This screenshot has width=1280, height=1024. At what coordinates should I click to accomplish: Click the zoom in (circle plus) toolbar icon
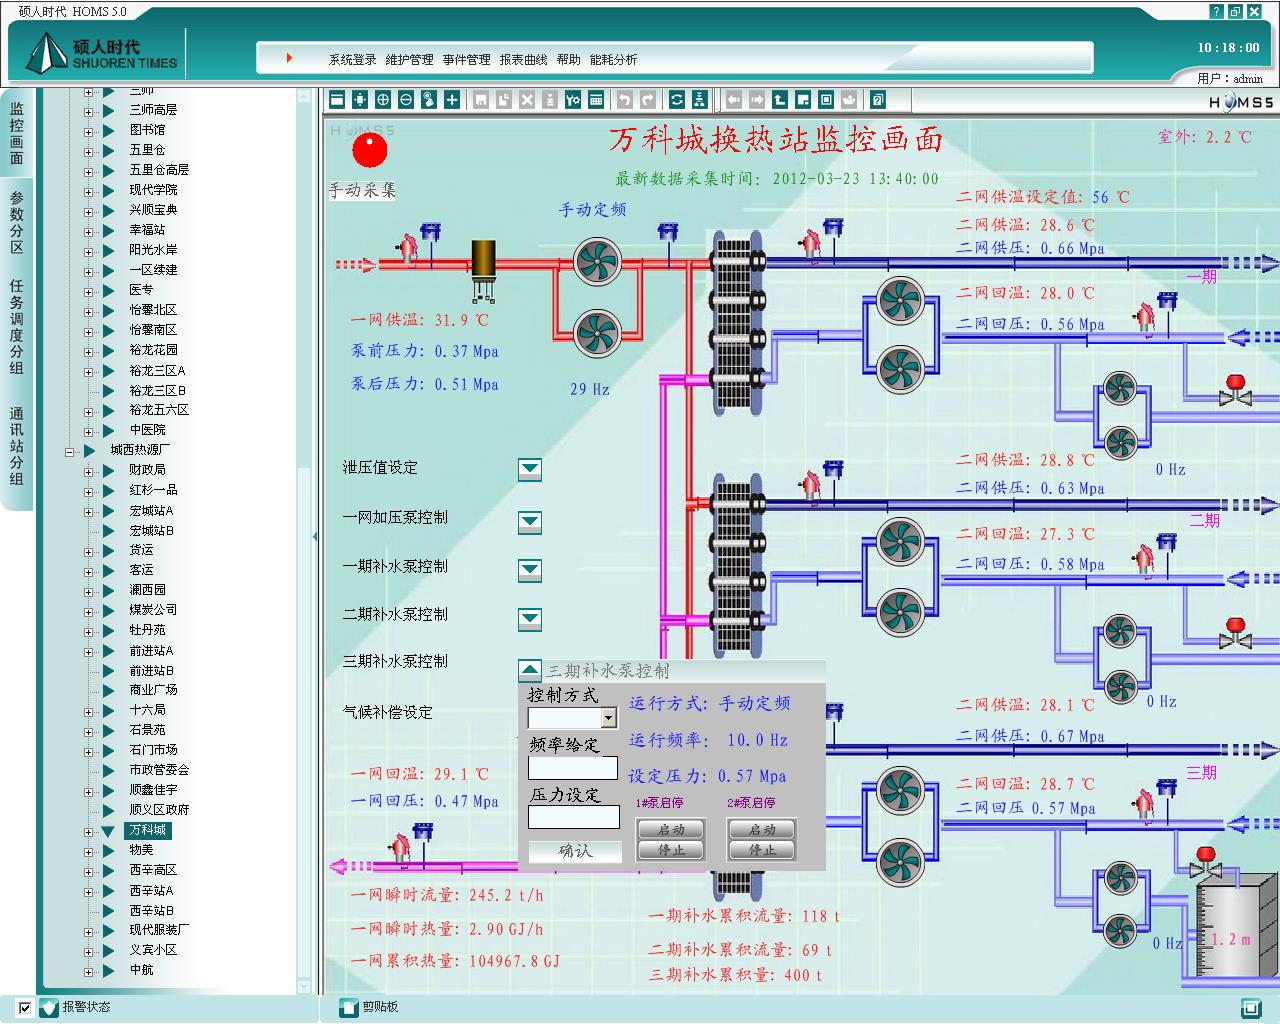point(383,99)
